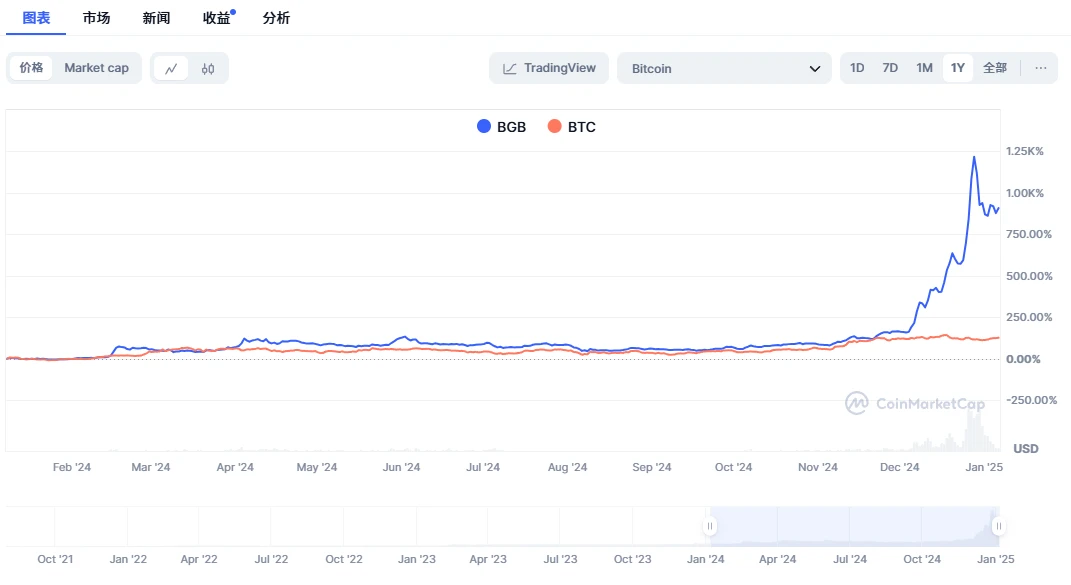1071x585 pixels.
Task: Select the 分析 tab
Action: 276,18
